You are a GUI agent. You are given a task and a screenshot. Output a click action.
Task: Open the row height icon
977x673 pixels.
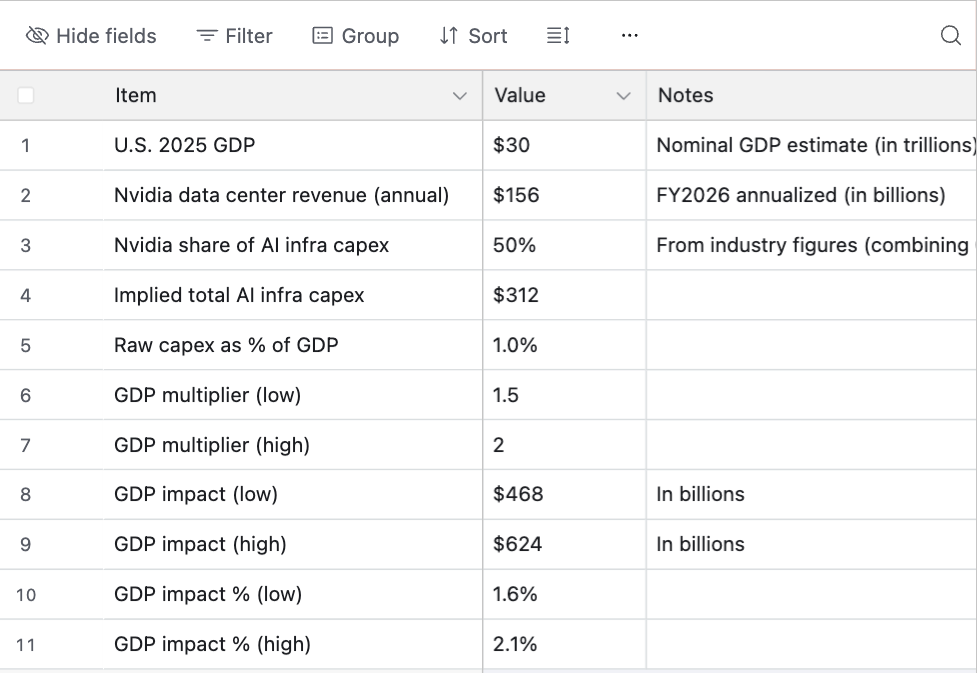point(558,36)
